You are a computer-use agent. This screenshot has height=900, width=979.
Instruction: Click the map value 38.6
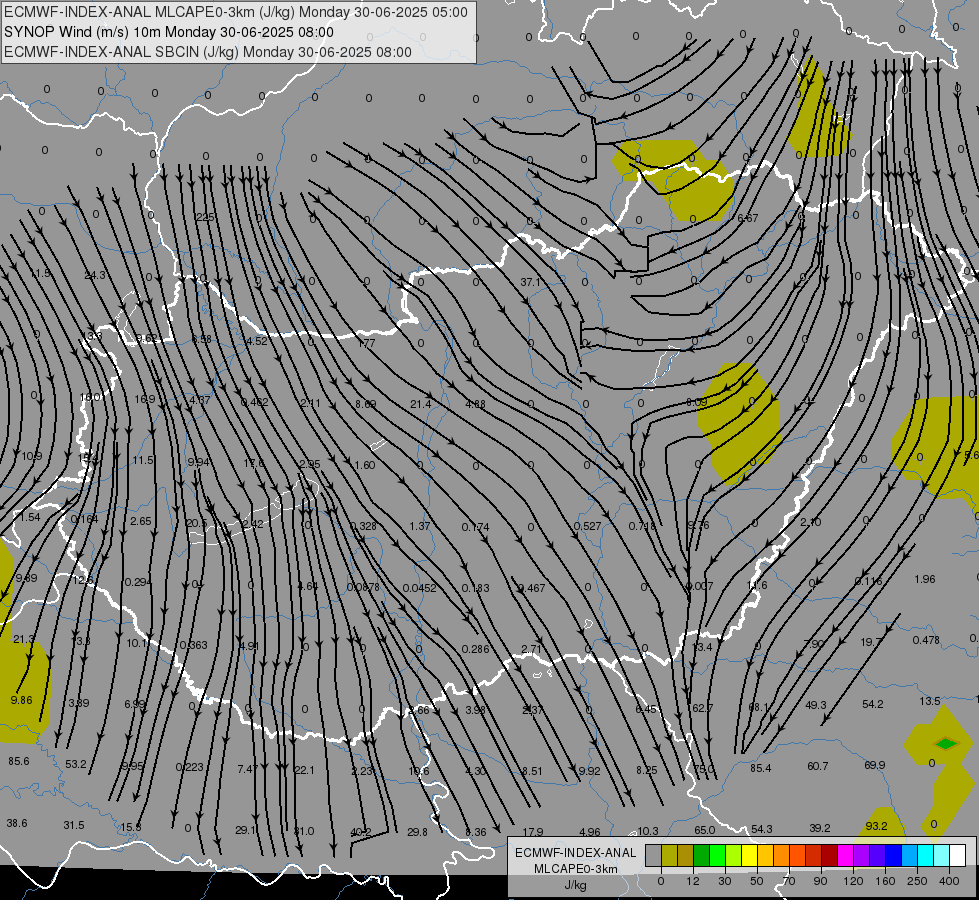tap(17, 823)
